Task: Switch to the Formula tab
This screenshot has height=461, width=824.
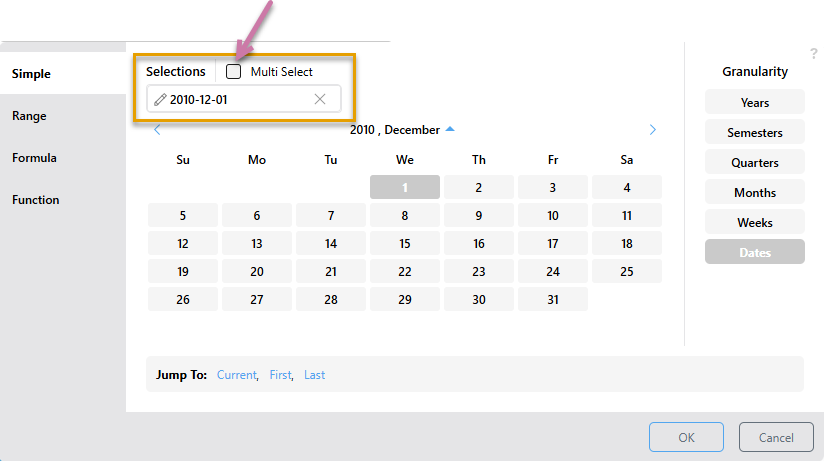Action: [x=34, y=158]
